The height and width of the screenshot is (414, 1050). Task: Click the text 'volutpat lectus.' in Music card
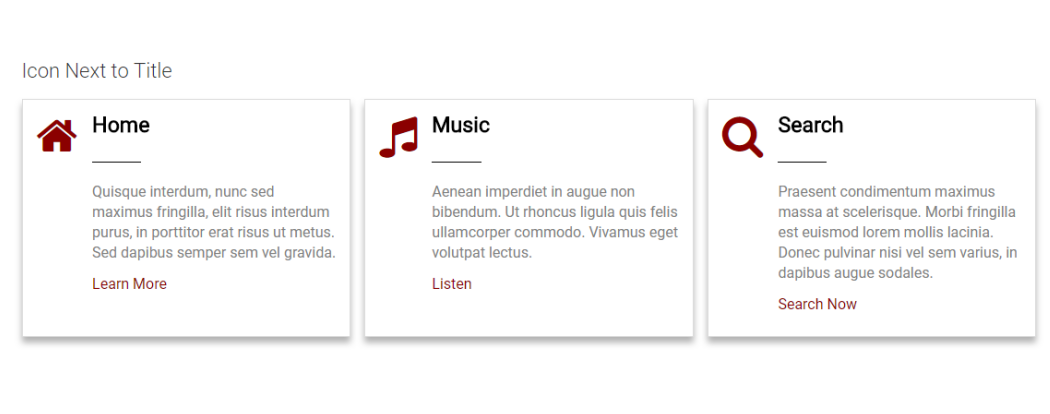(x=482, y=253)
